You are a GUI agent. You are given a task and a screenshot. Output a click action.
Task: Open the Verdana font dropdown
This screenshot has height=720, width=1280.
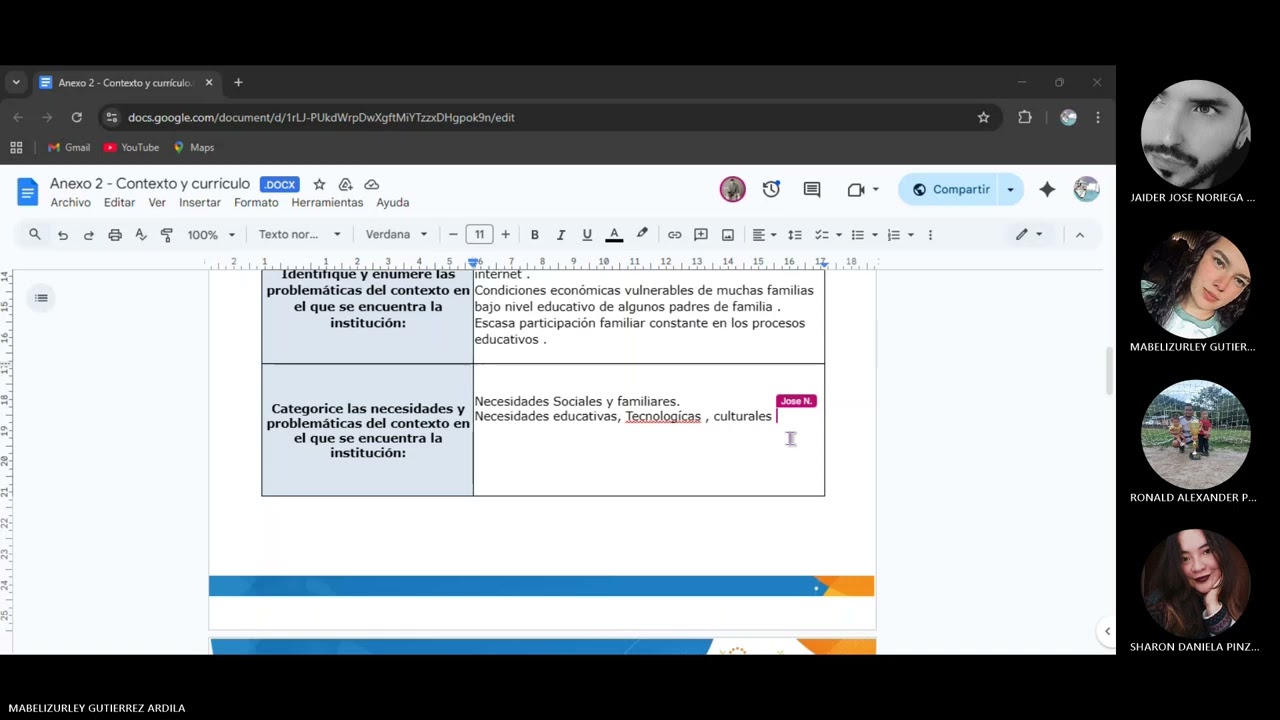396,235
